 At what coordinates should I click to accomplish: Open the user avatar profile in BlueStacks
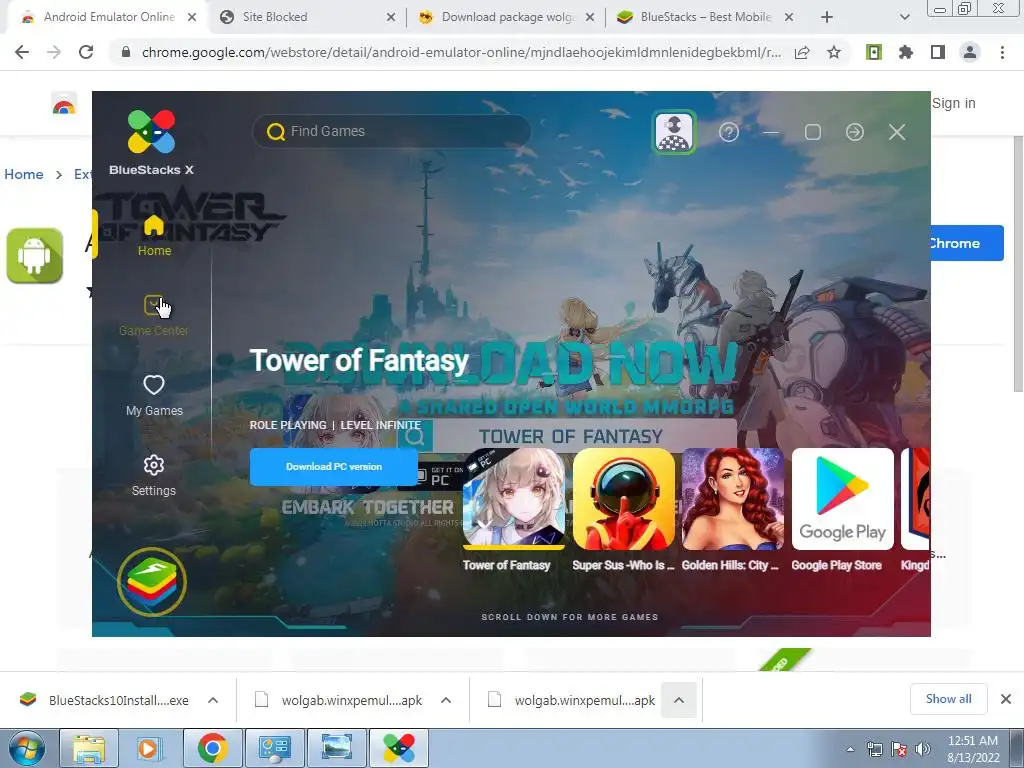pos(674,132)
